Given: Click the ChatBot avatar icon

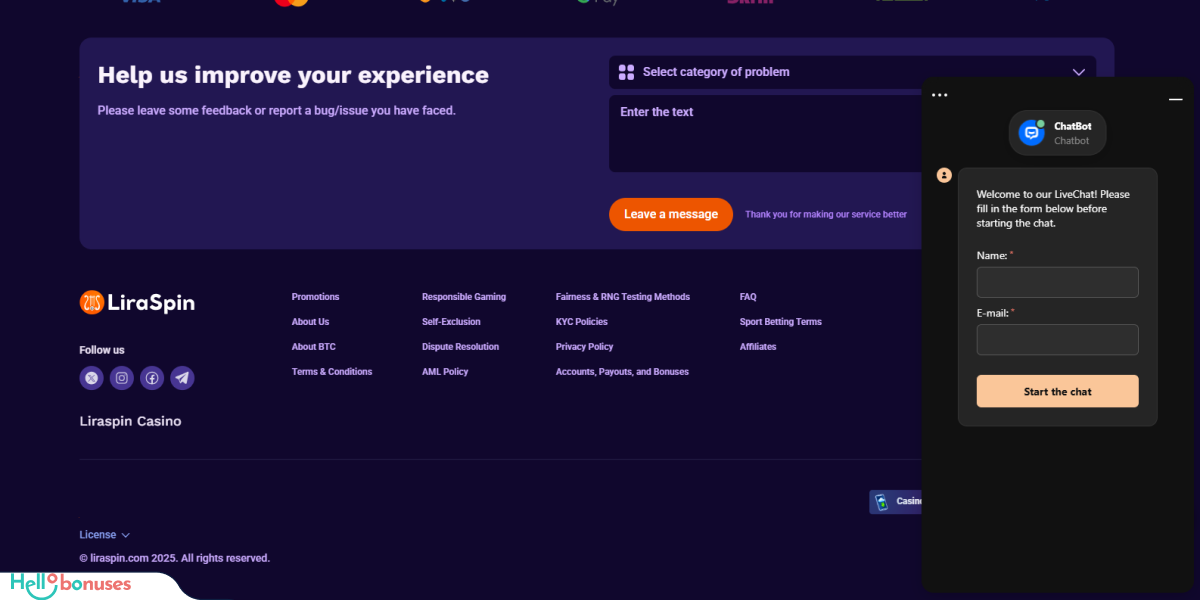Looking at the screenshot, I should (1032, 132).
